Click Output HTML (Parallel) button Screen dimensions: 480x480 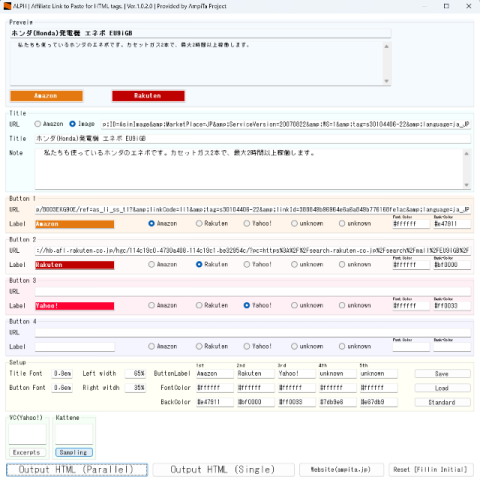(x=77, y=470)
